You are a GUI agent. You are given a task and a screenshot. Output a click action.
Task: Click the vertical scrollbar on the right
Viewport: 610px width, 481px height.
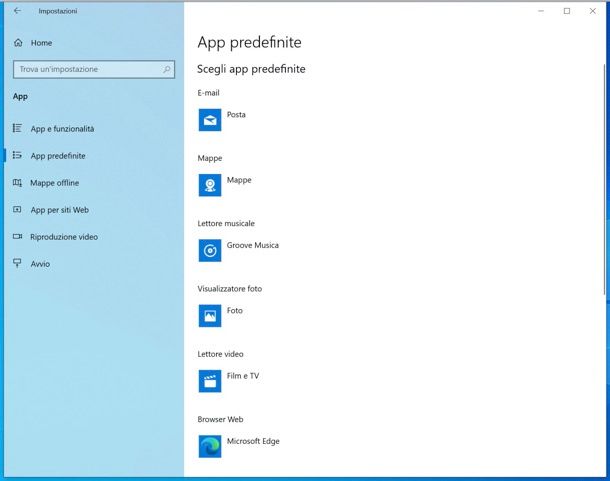(604, 180)
